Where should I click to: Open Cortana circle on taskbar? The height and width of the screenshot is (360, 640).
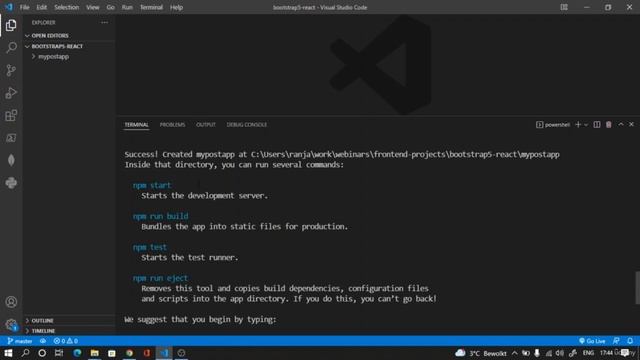pyautogui.click(x=42, y=353)
